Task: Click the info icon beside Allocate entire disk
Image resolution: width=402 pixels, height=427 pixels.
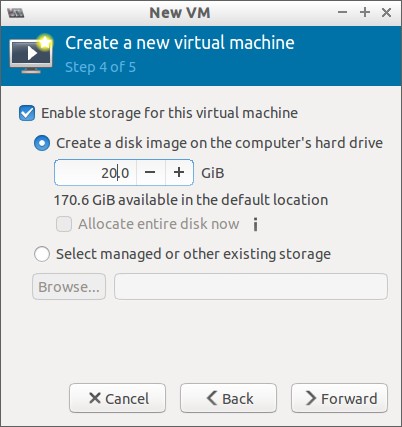Action: point(255,224)
